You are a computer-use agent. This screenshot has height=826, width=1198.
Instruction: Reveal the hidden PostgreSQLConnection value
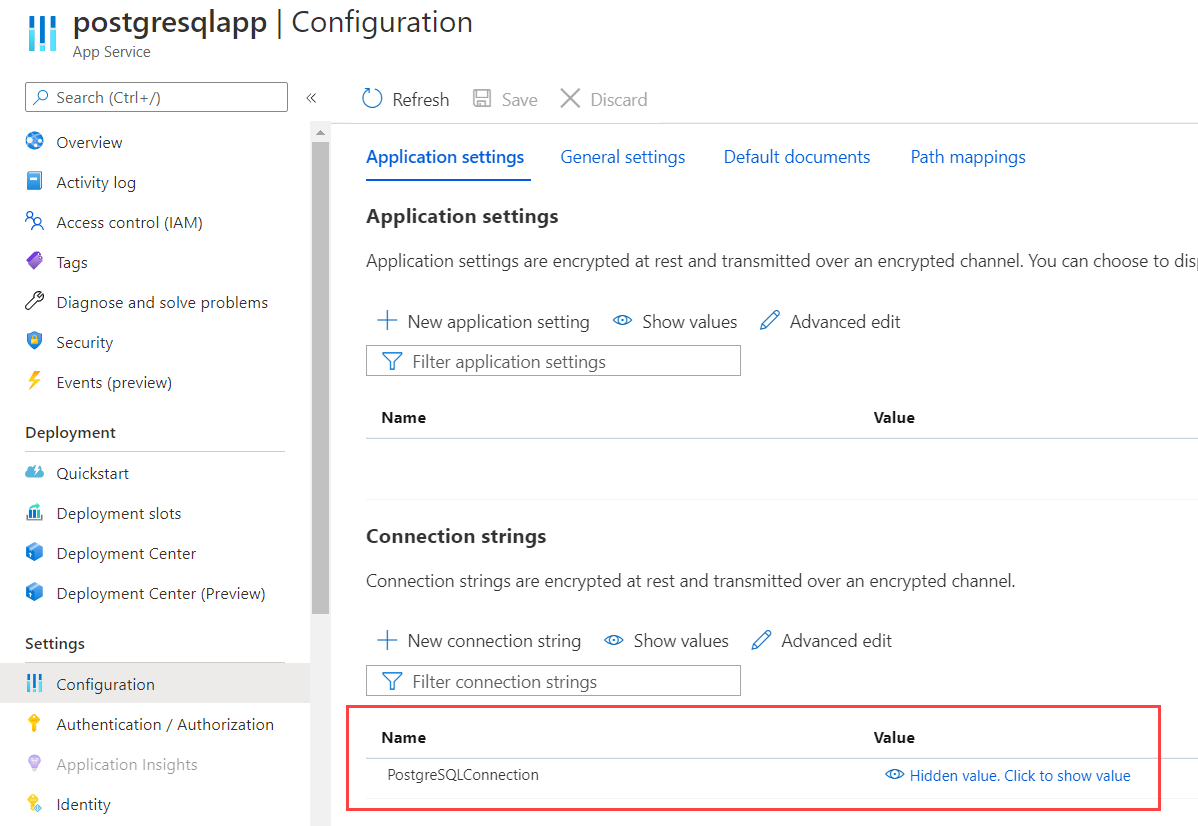pyautogui.click(x=1008, y=776)
